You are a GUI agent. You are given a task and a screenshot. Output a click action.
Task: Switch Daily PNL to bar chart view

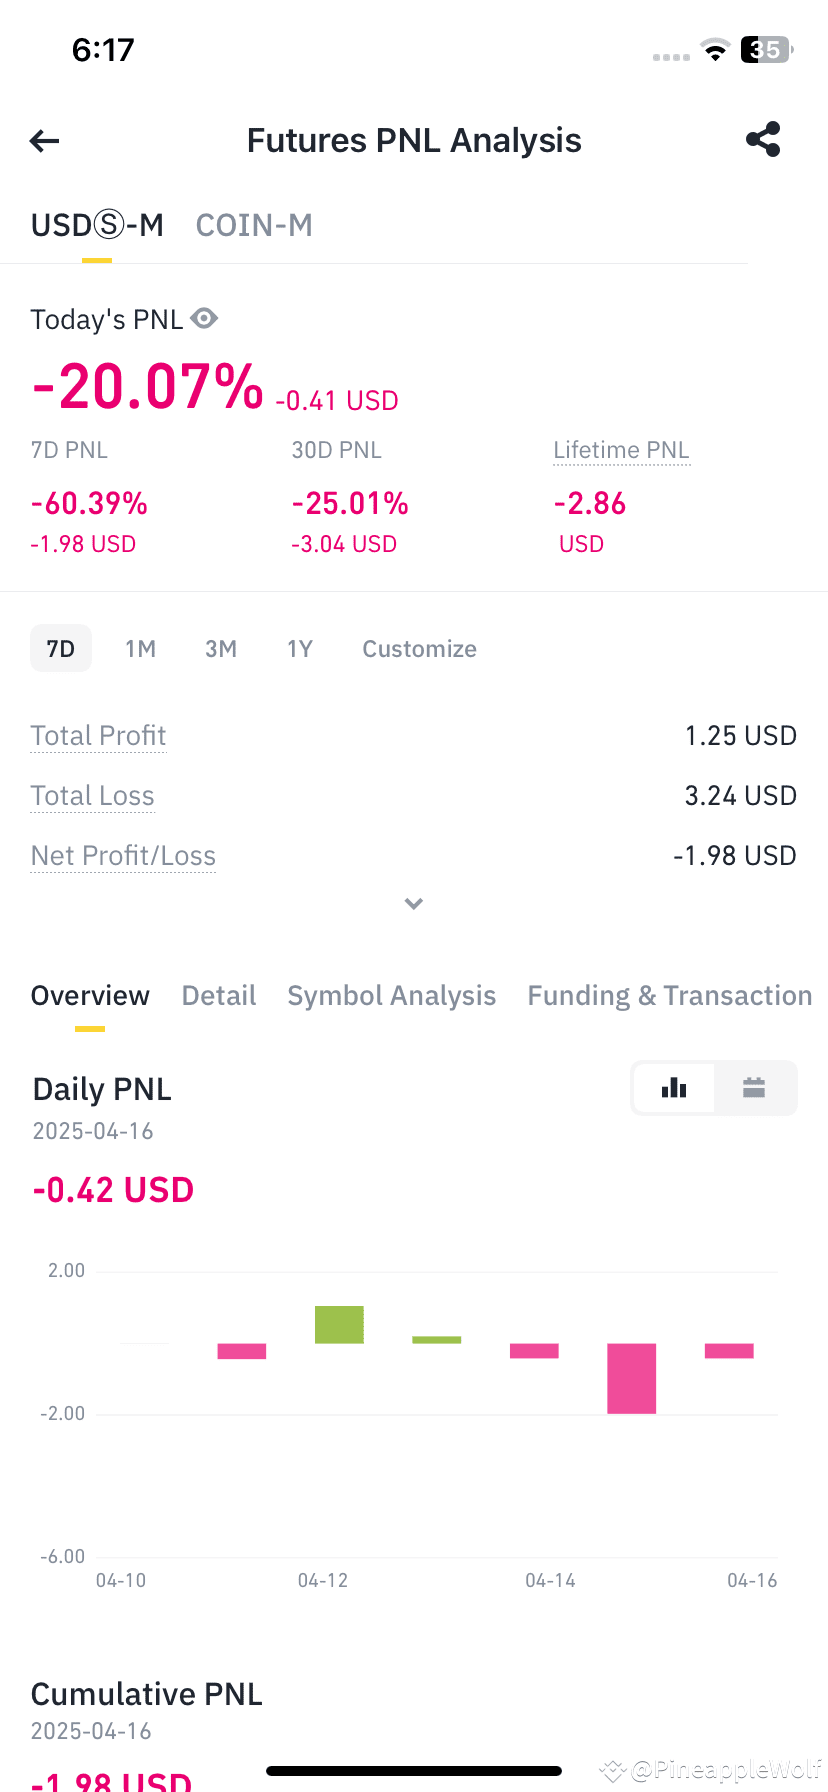(674, 1088)
